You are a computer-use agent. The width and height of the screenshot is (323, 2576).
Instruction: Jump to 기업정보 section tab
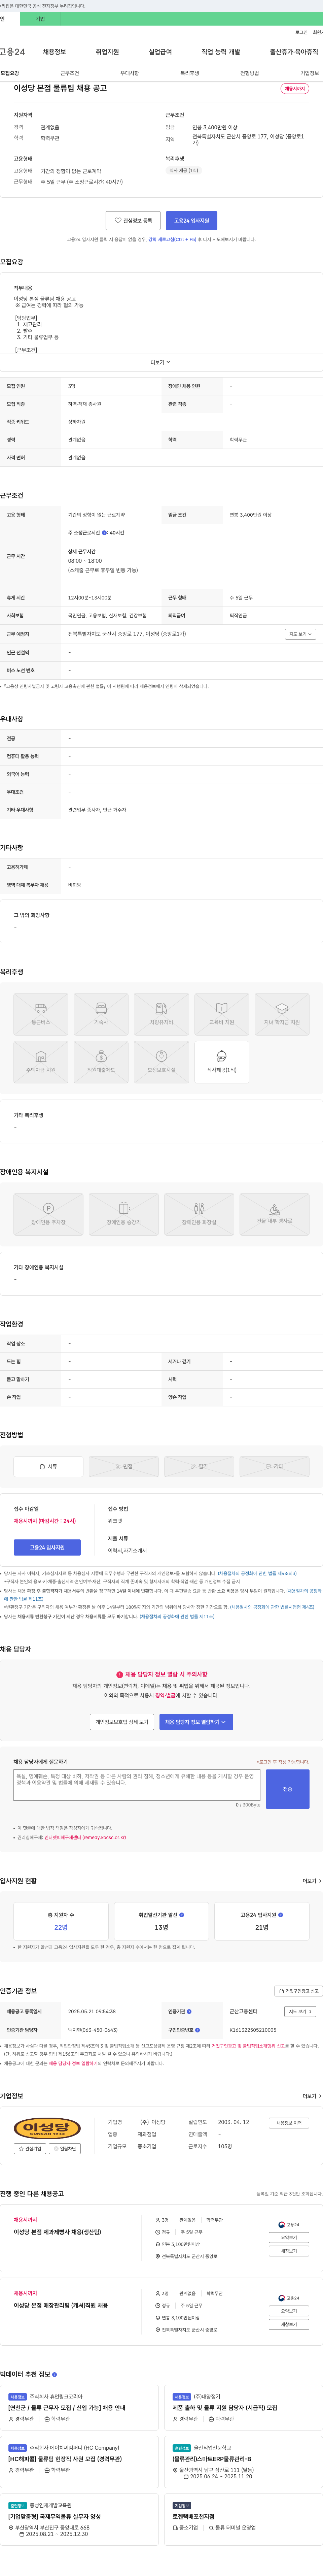[x=310, y=73]
